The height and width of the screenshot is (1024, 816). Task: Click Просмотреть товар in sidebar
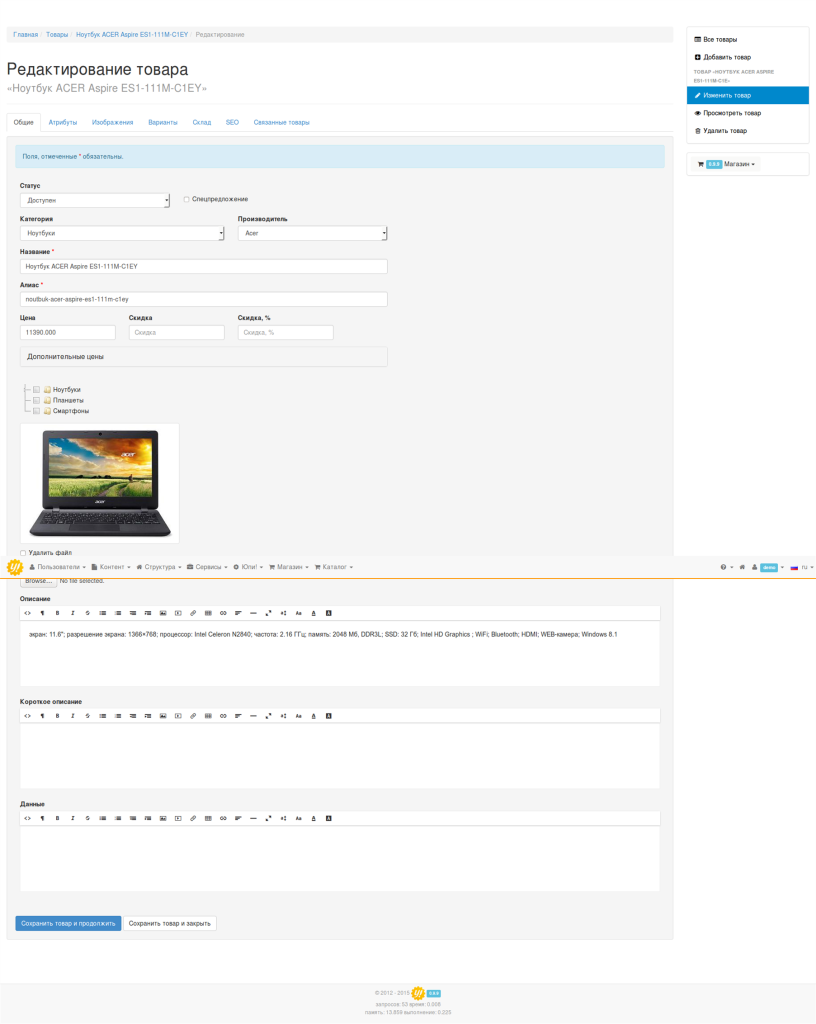coord(747,113)
